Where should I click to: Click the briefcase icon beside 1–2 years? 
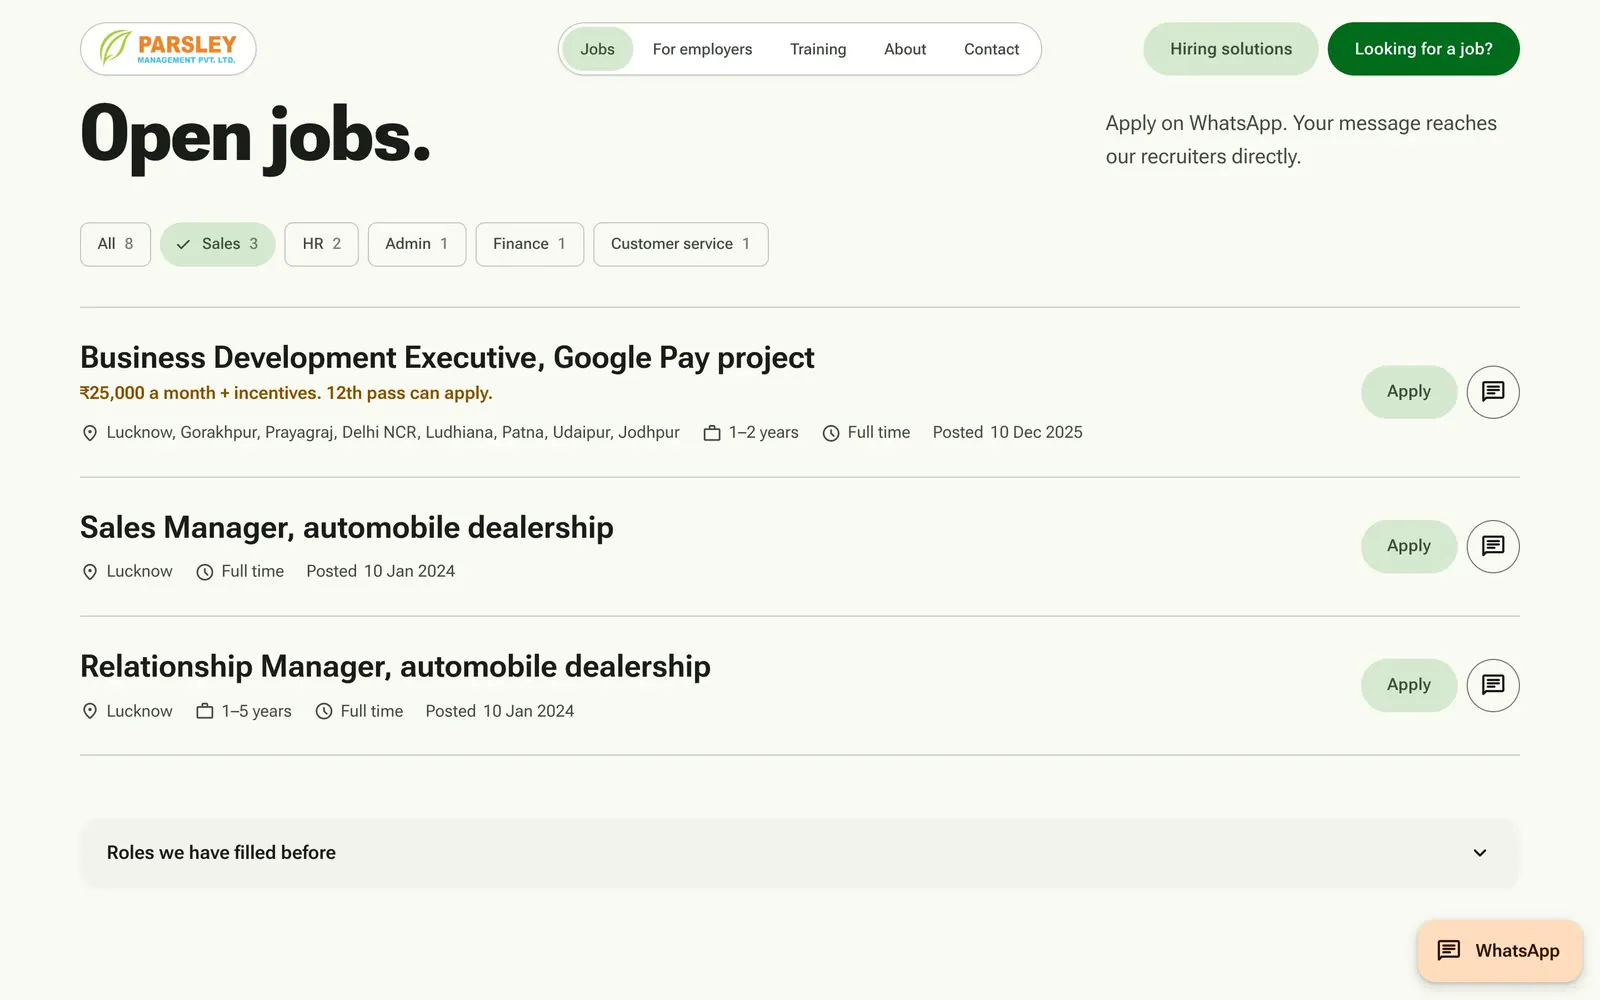coord(712,433)
